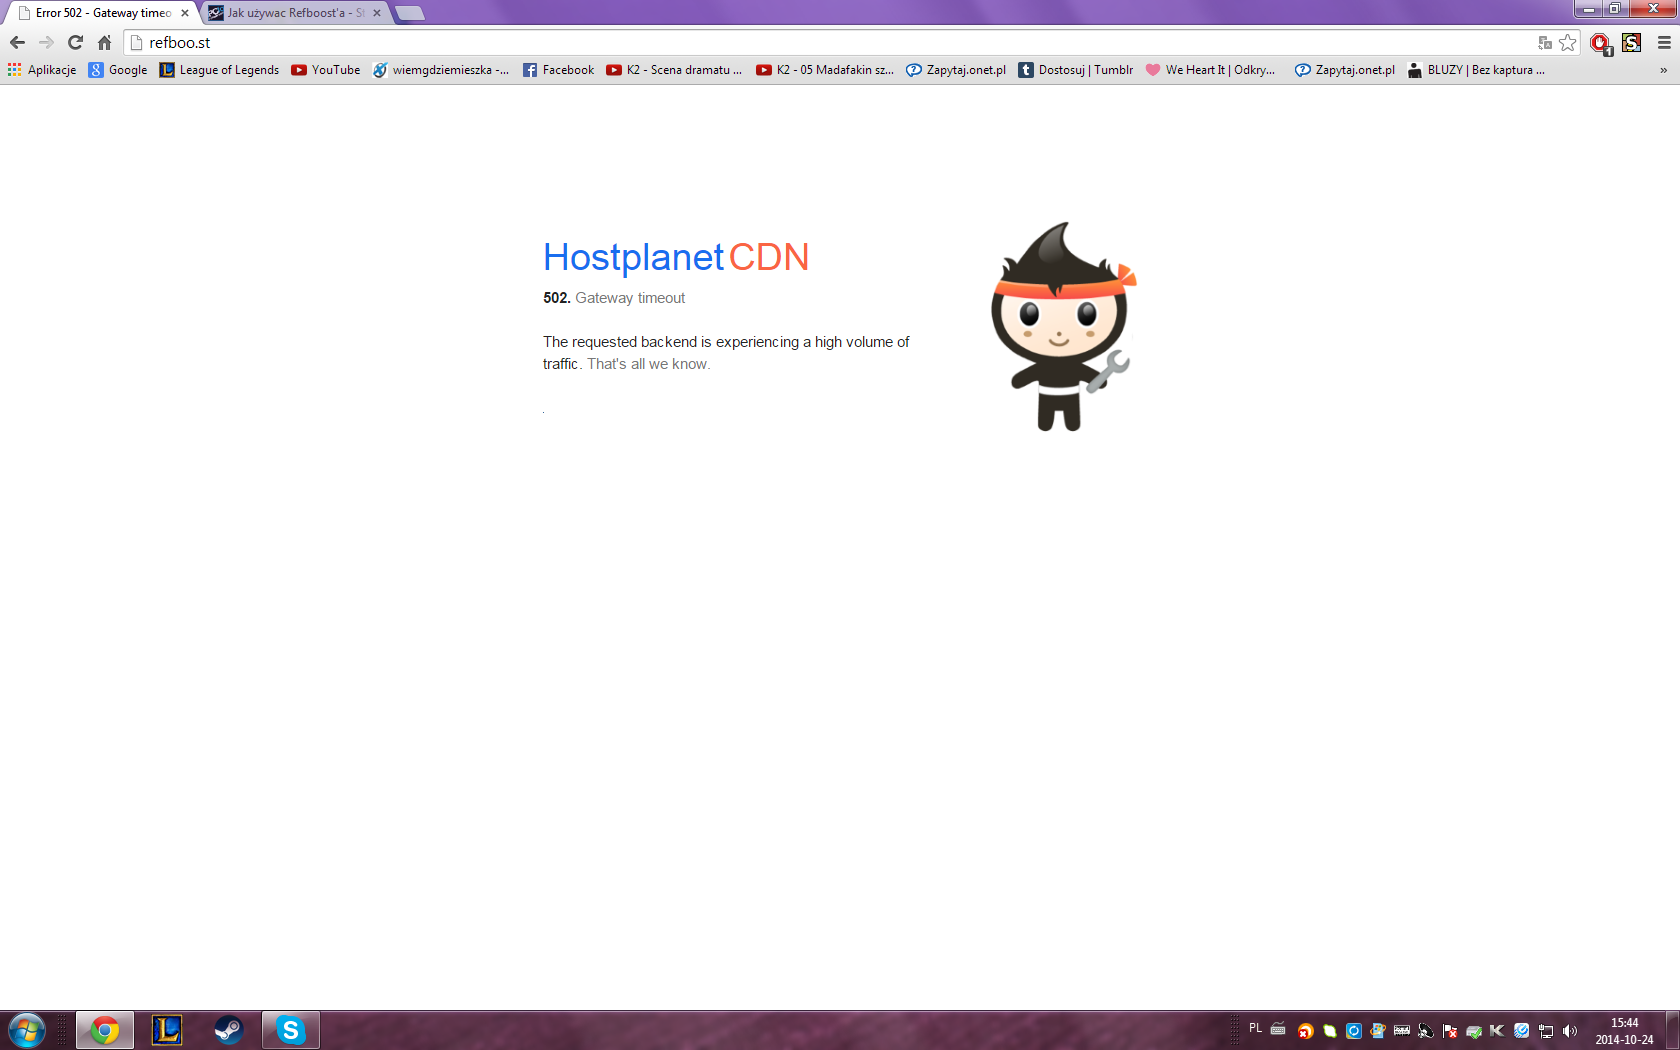The height and width of the screenshot is (1050, 1680).
Task: Open the browser home page
Action: point(104,42)
